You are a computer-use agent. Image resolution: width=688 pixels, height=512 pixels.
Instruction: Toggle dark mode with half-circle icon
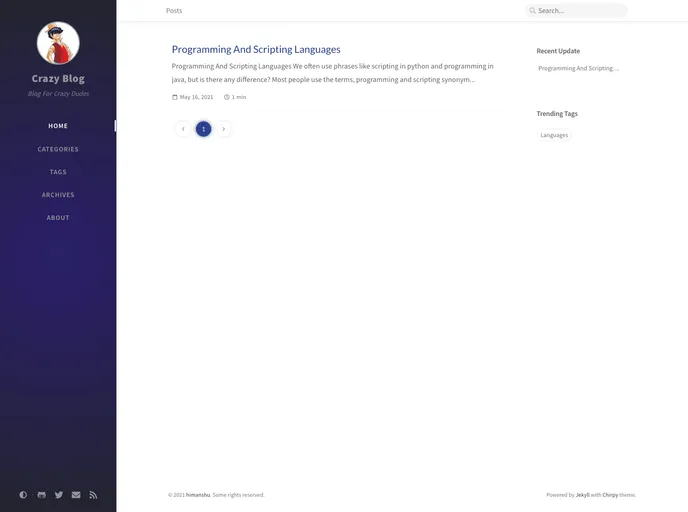pos(24,494)
